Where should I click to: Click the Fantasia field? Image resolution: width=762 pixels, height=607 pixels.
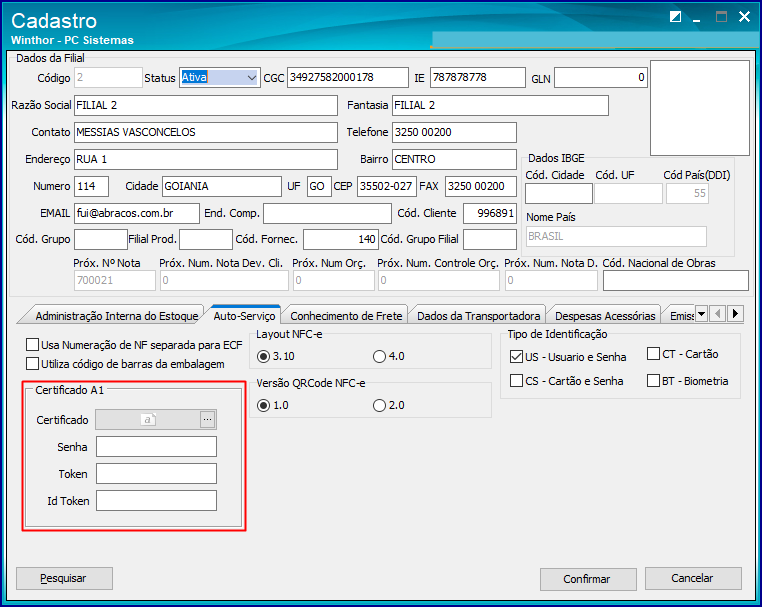pyautogui.click(x=500, y=105)
